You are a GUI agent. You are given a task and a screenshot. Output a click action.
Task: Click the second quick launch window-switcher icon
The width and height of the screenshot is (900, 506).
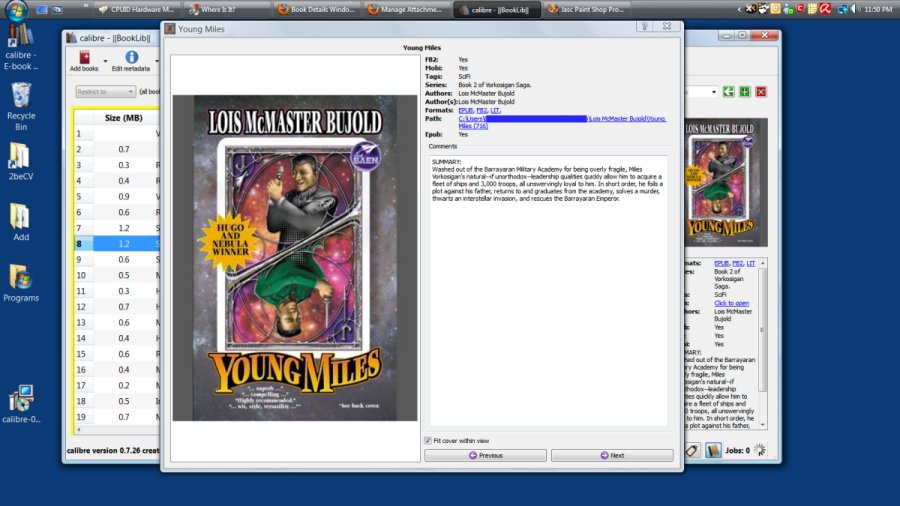[57, 10]
